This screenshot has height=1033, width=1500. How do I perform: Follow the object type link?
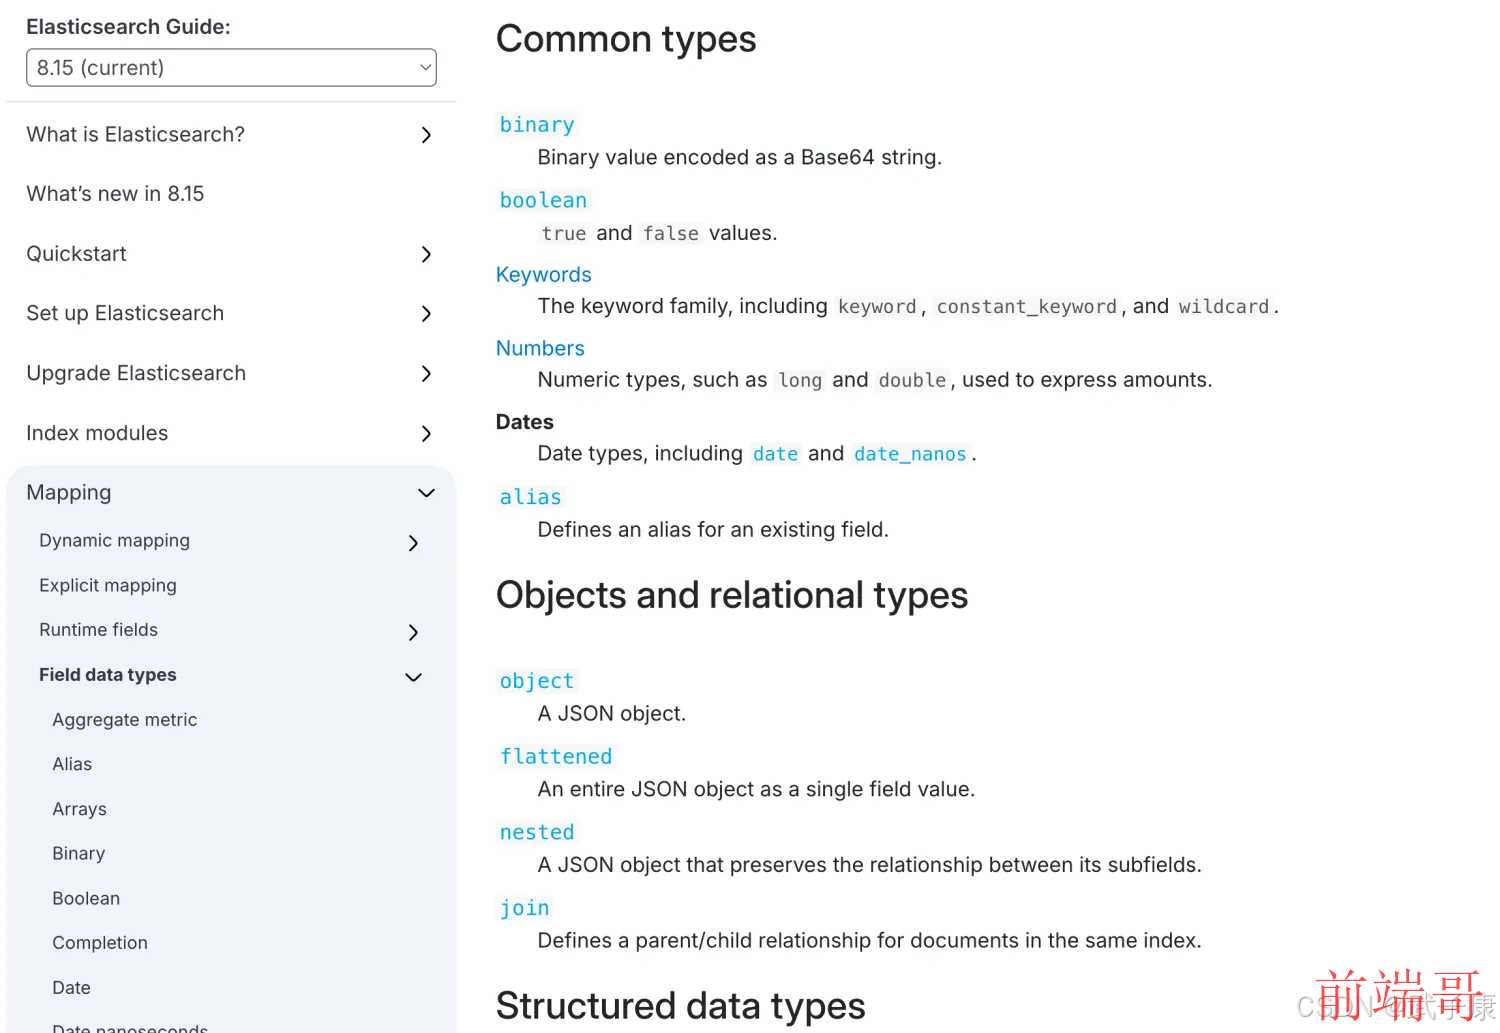[537, 681]
